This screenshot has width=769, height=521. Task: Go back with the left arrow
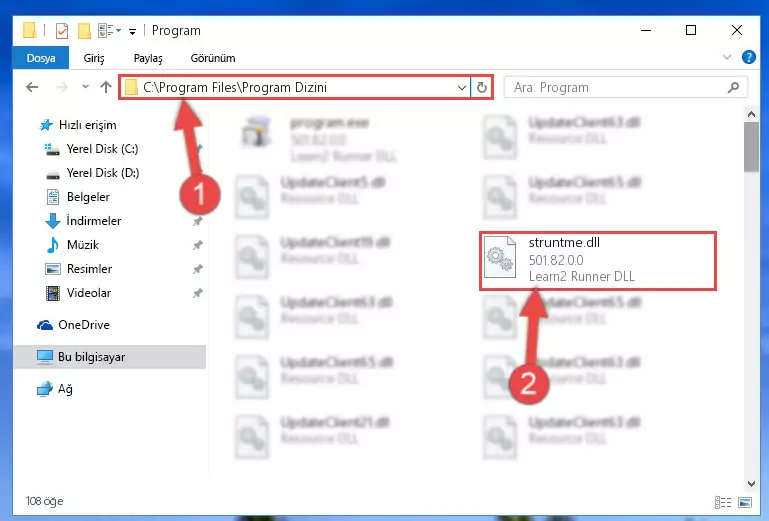[32, 87]
